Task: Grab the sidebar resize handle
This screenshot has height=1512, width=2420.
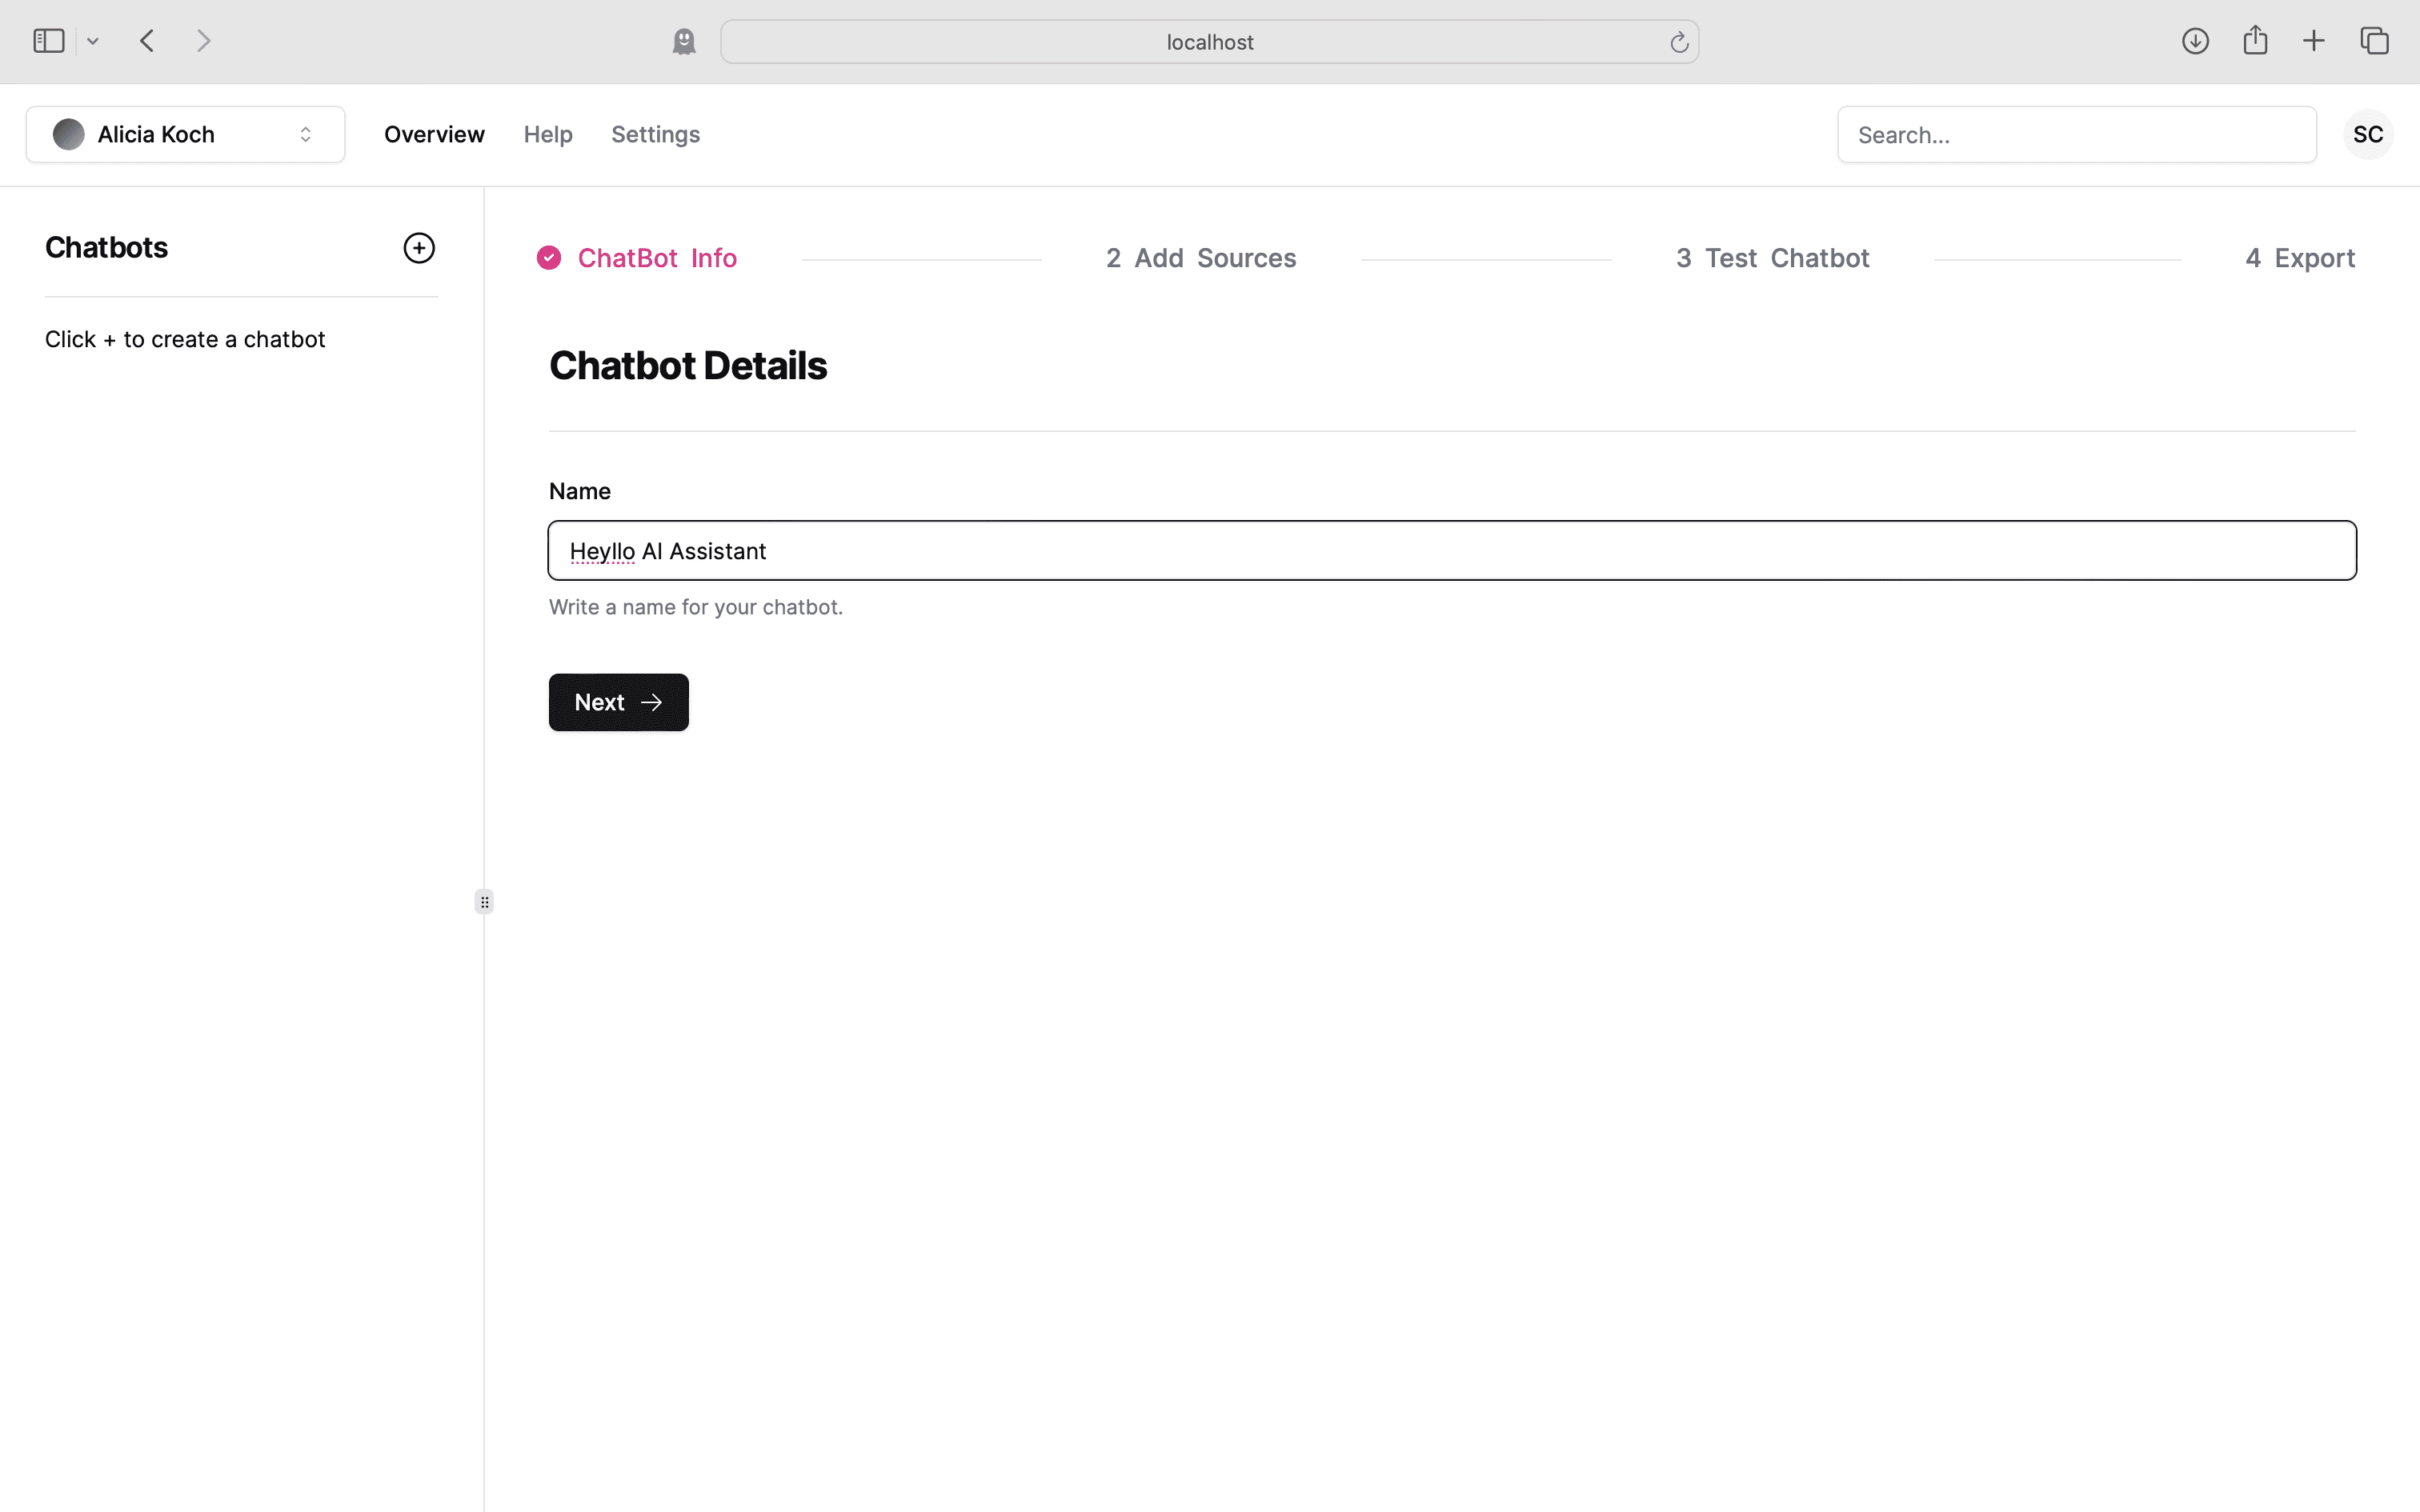Action: [484, 902]
